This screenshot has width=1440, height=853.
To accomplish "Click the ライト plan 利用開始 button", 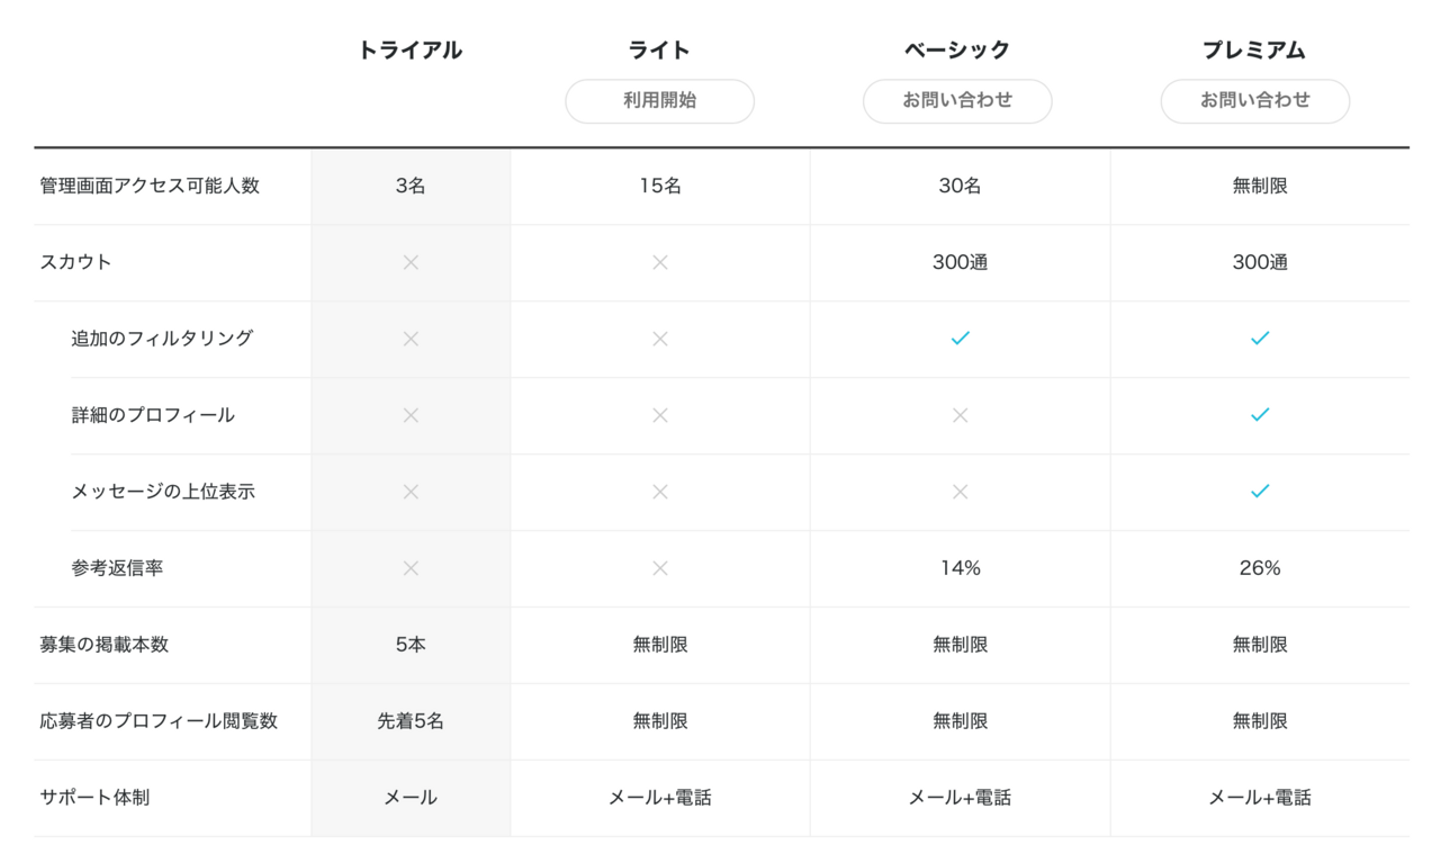I will tap(659, 101).
